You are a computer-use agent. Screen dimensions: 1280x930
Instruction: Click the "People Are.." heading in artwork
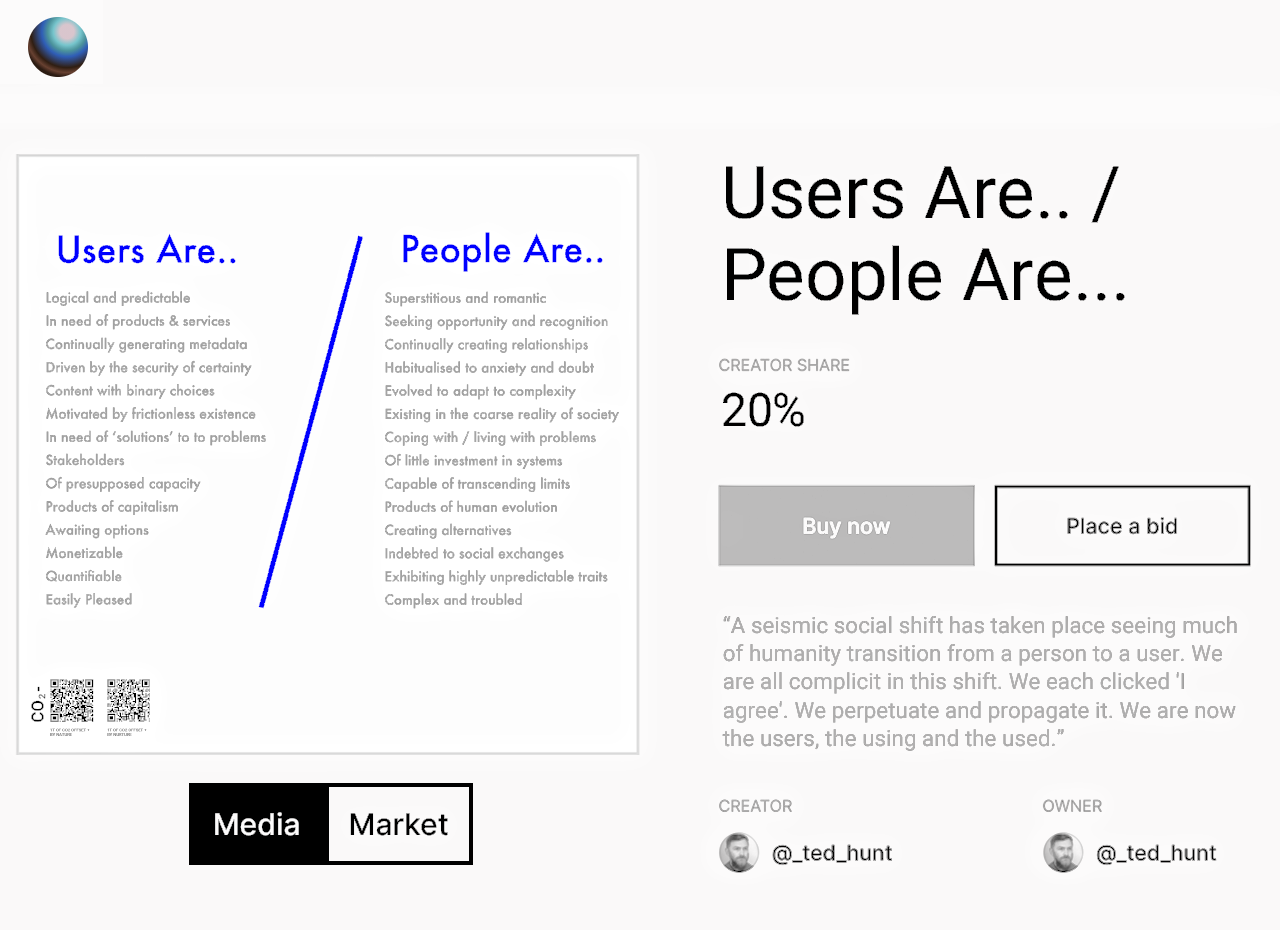503,250
